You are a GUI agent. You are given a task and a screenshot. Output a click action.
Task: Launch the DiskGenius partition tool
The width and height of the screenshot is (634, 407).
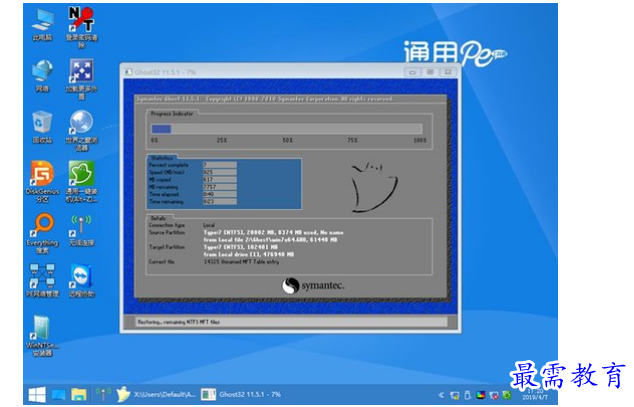(42, 181)
